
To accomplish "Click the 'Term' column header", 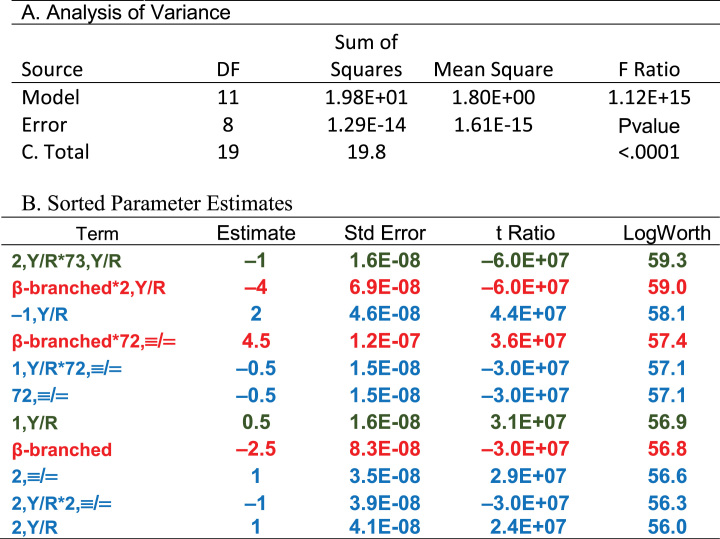I will click(x=97, y=234).
